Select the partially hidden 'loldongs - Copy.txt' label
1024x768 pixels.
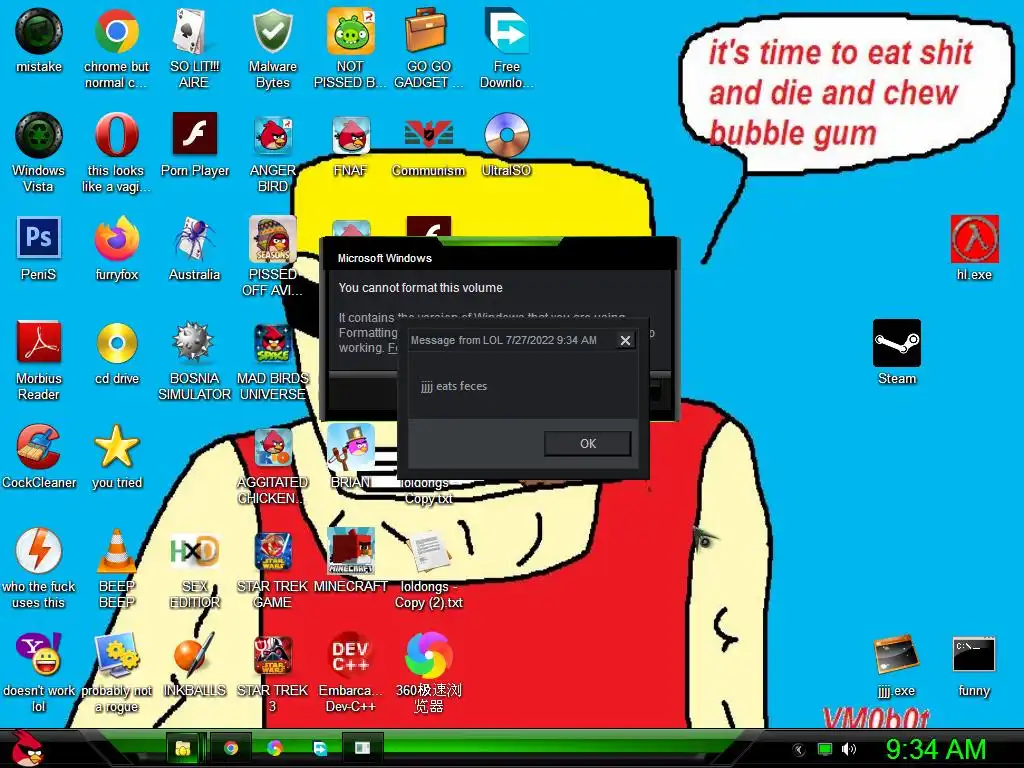[x=427, y=490]
